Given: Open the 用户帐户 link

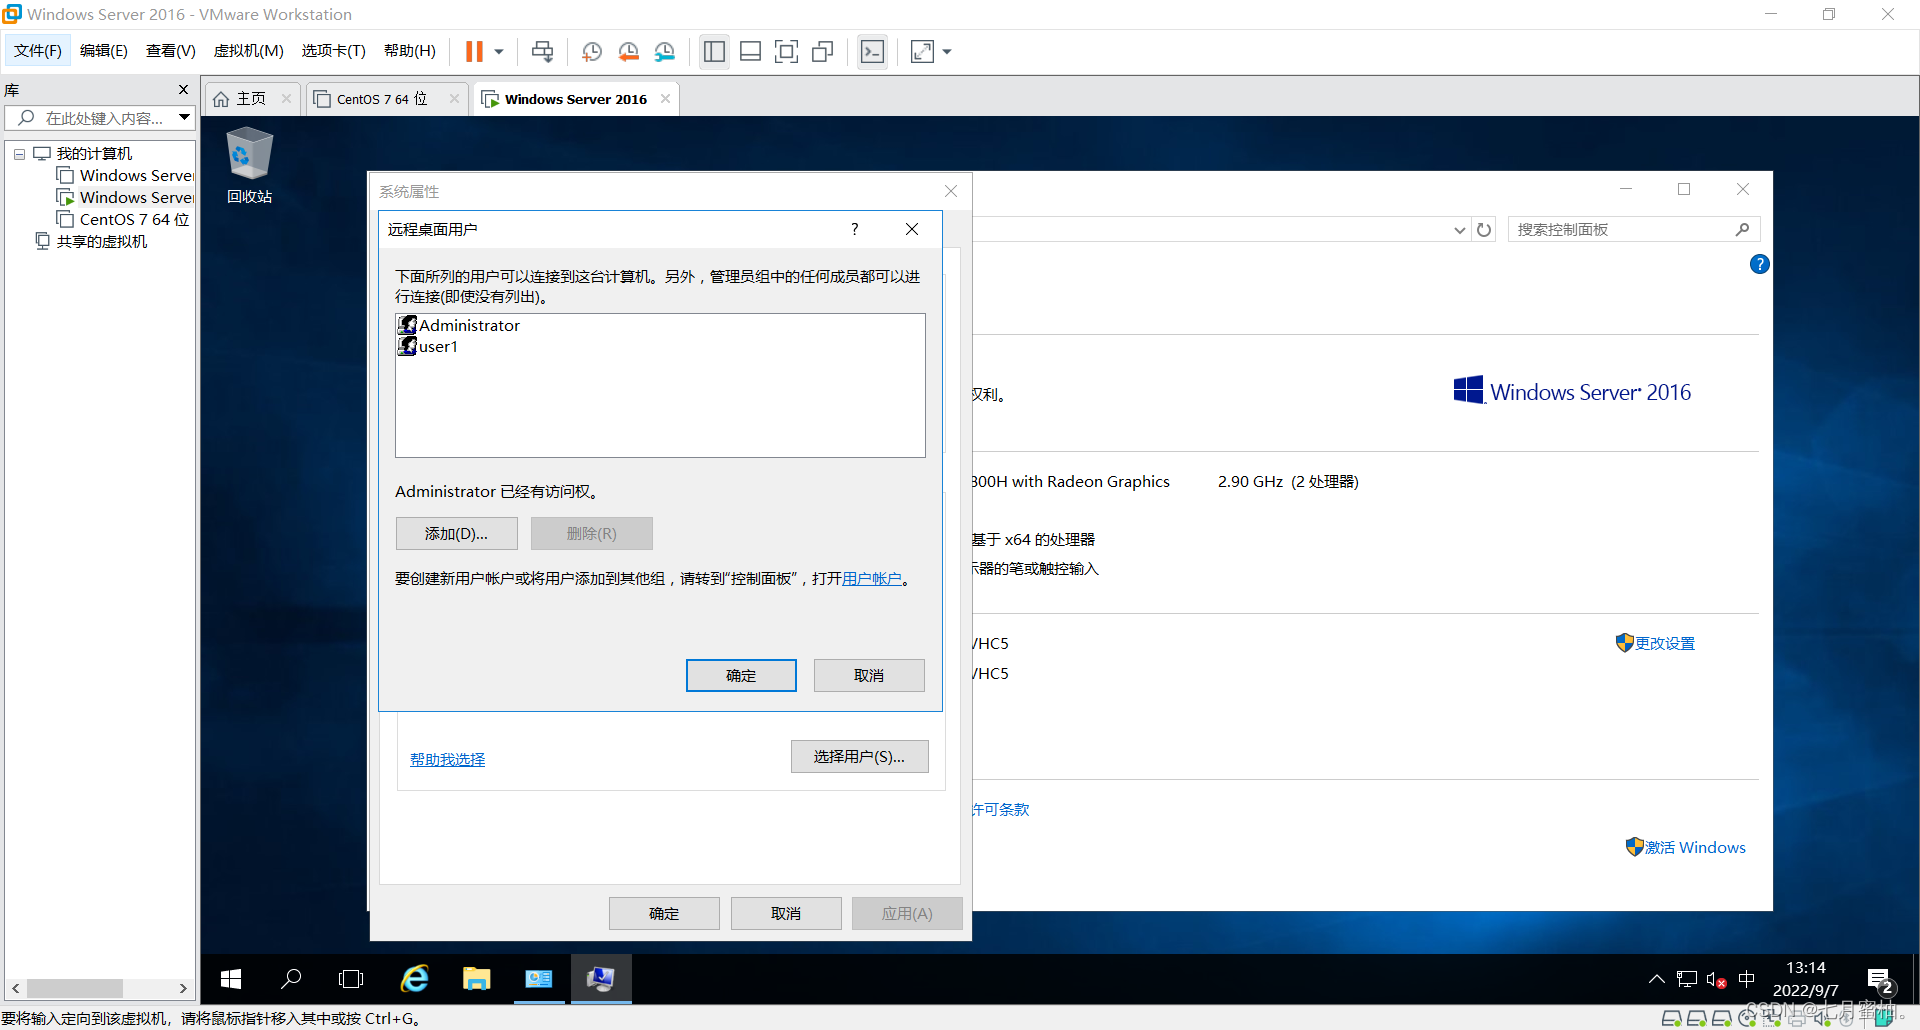Looking at the screenshot, I should pos(872,579).
